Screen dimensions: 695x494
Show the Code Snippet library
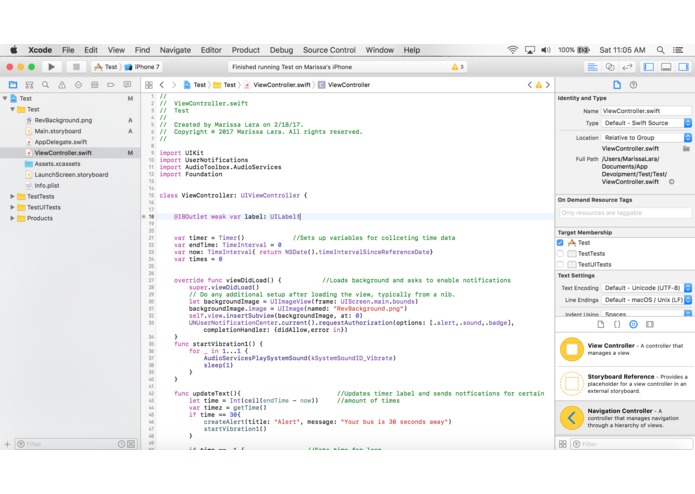point(617,324)
